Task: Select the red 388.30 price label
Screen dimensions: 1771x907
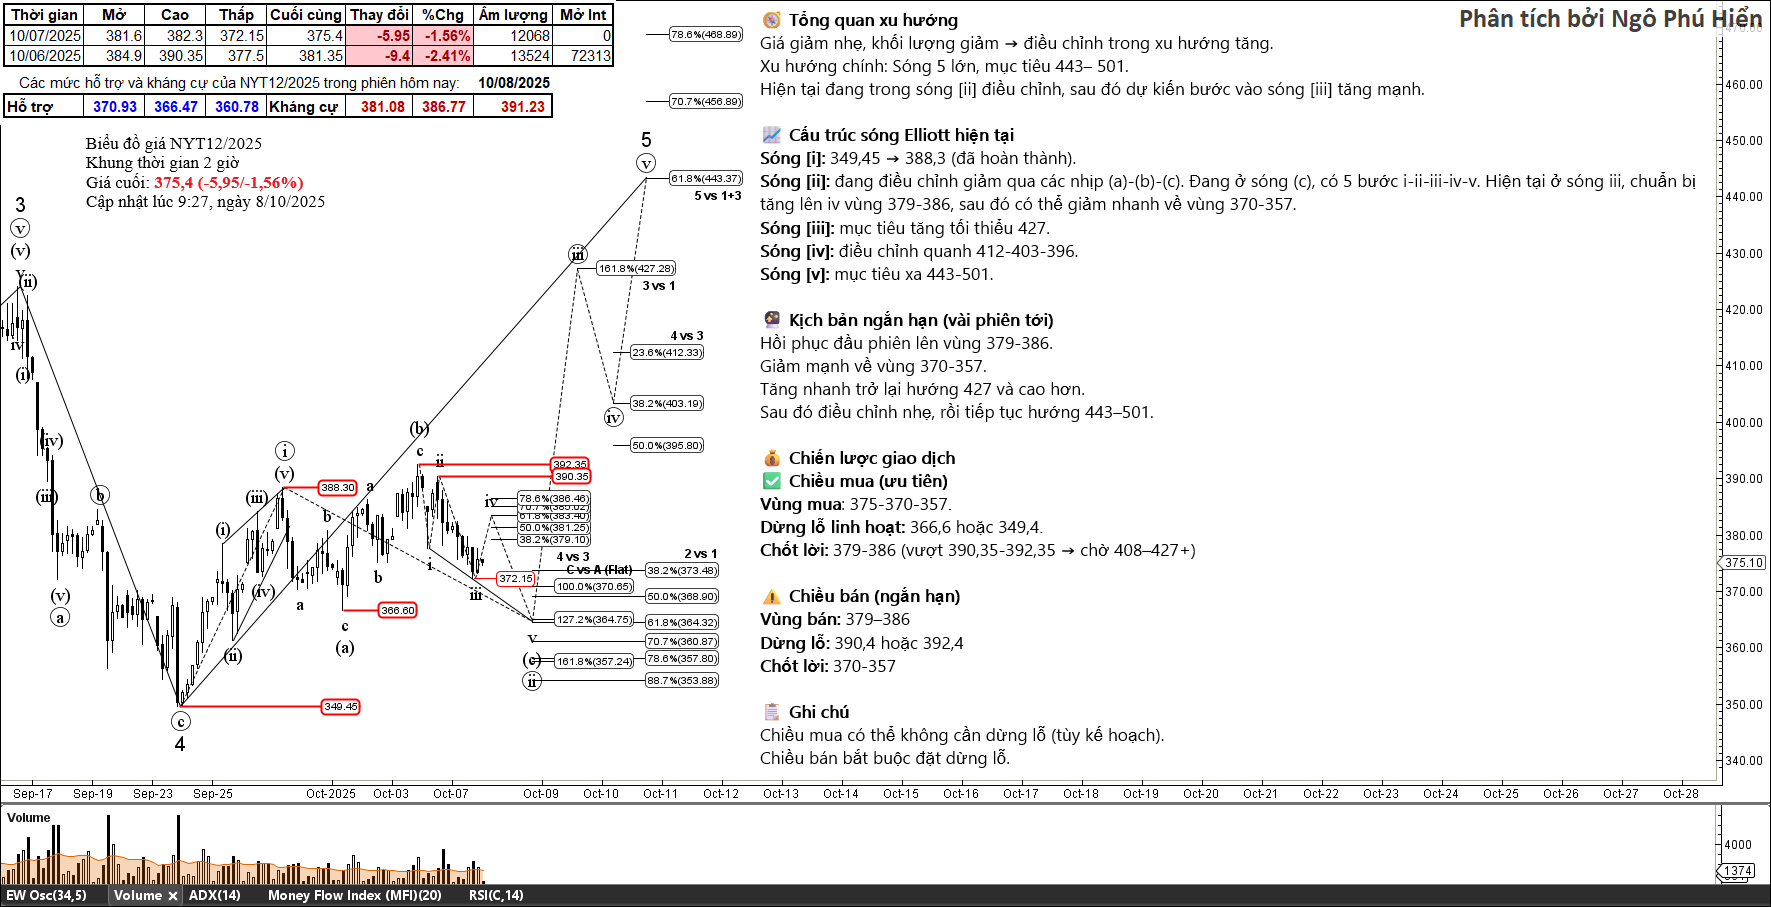Action: (x=337, y=488)
